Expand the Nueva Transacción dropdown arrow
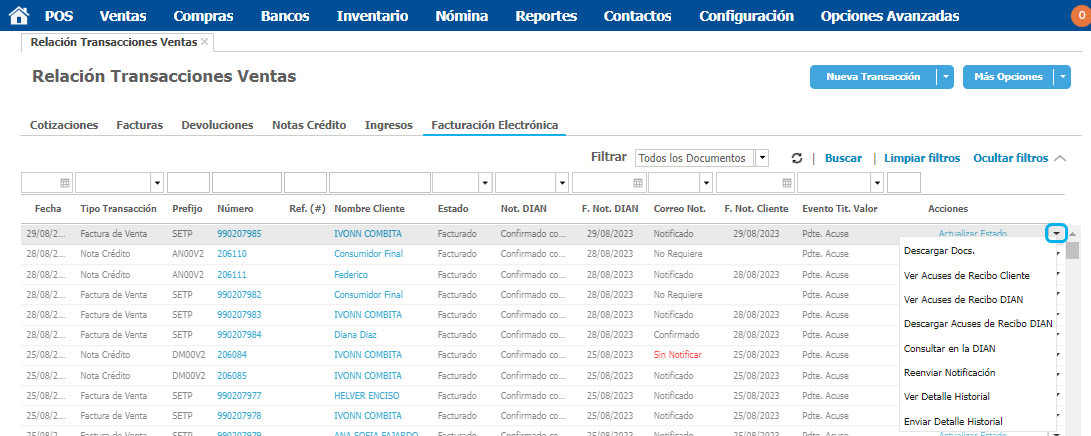 pos(945,77)
